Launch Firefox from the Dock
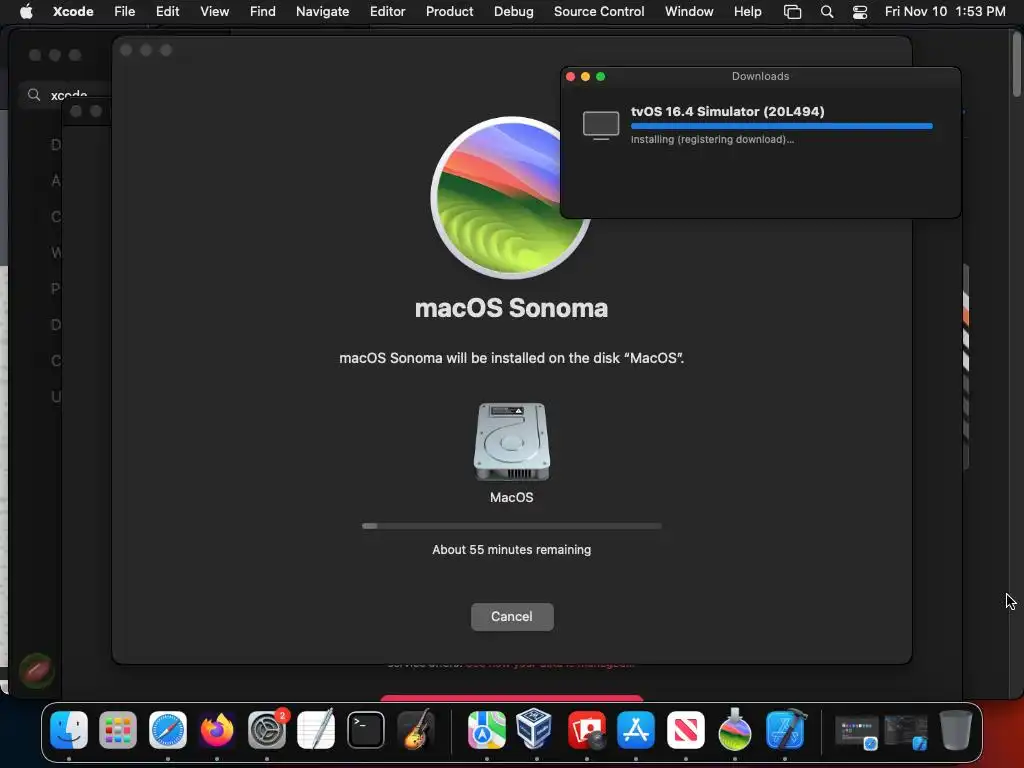1024x768 pixels. (x=217, y=729)
